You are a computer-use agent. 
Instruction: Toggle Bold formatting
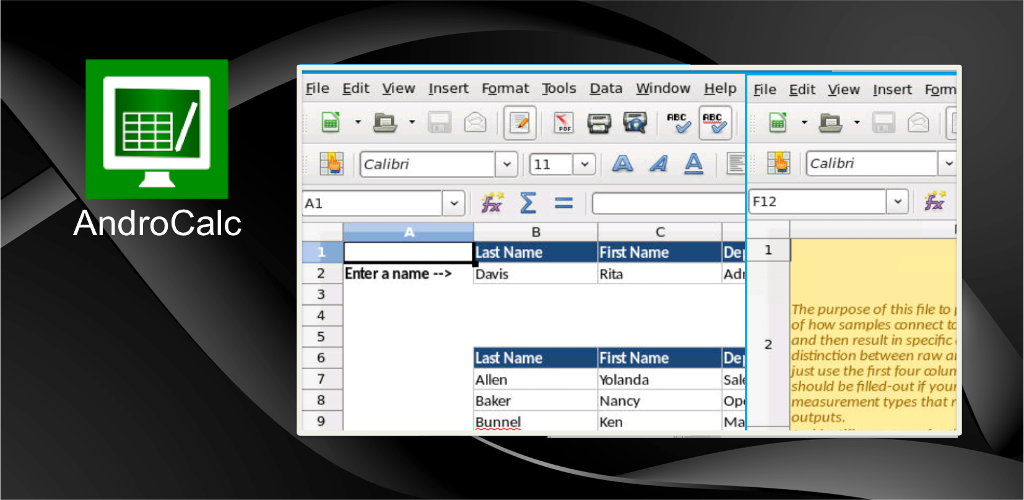point(622,164)
